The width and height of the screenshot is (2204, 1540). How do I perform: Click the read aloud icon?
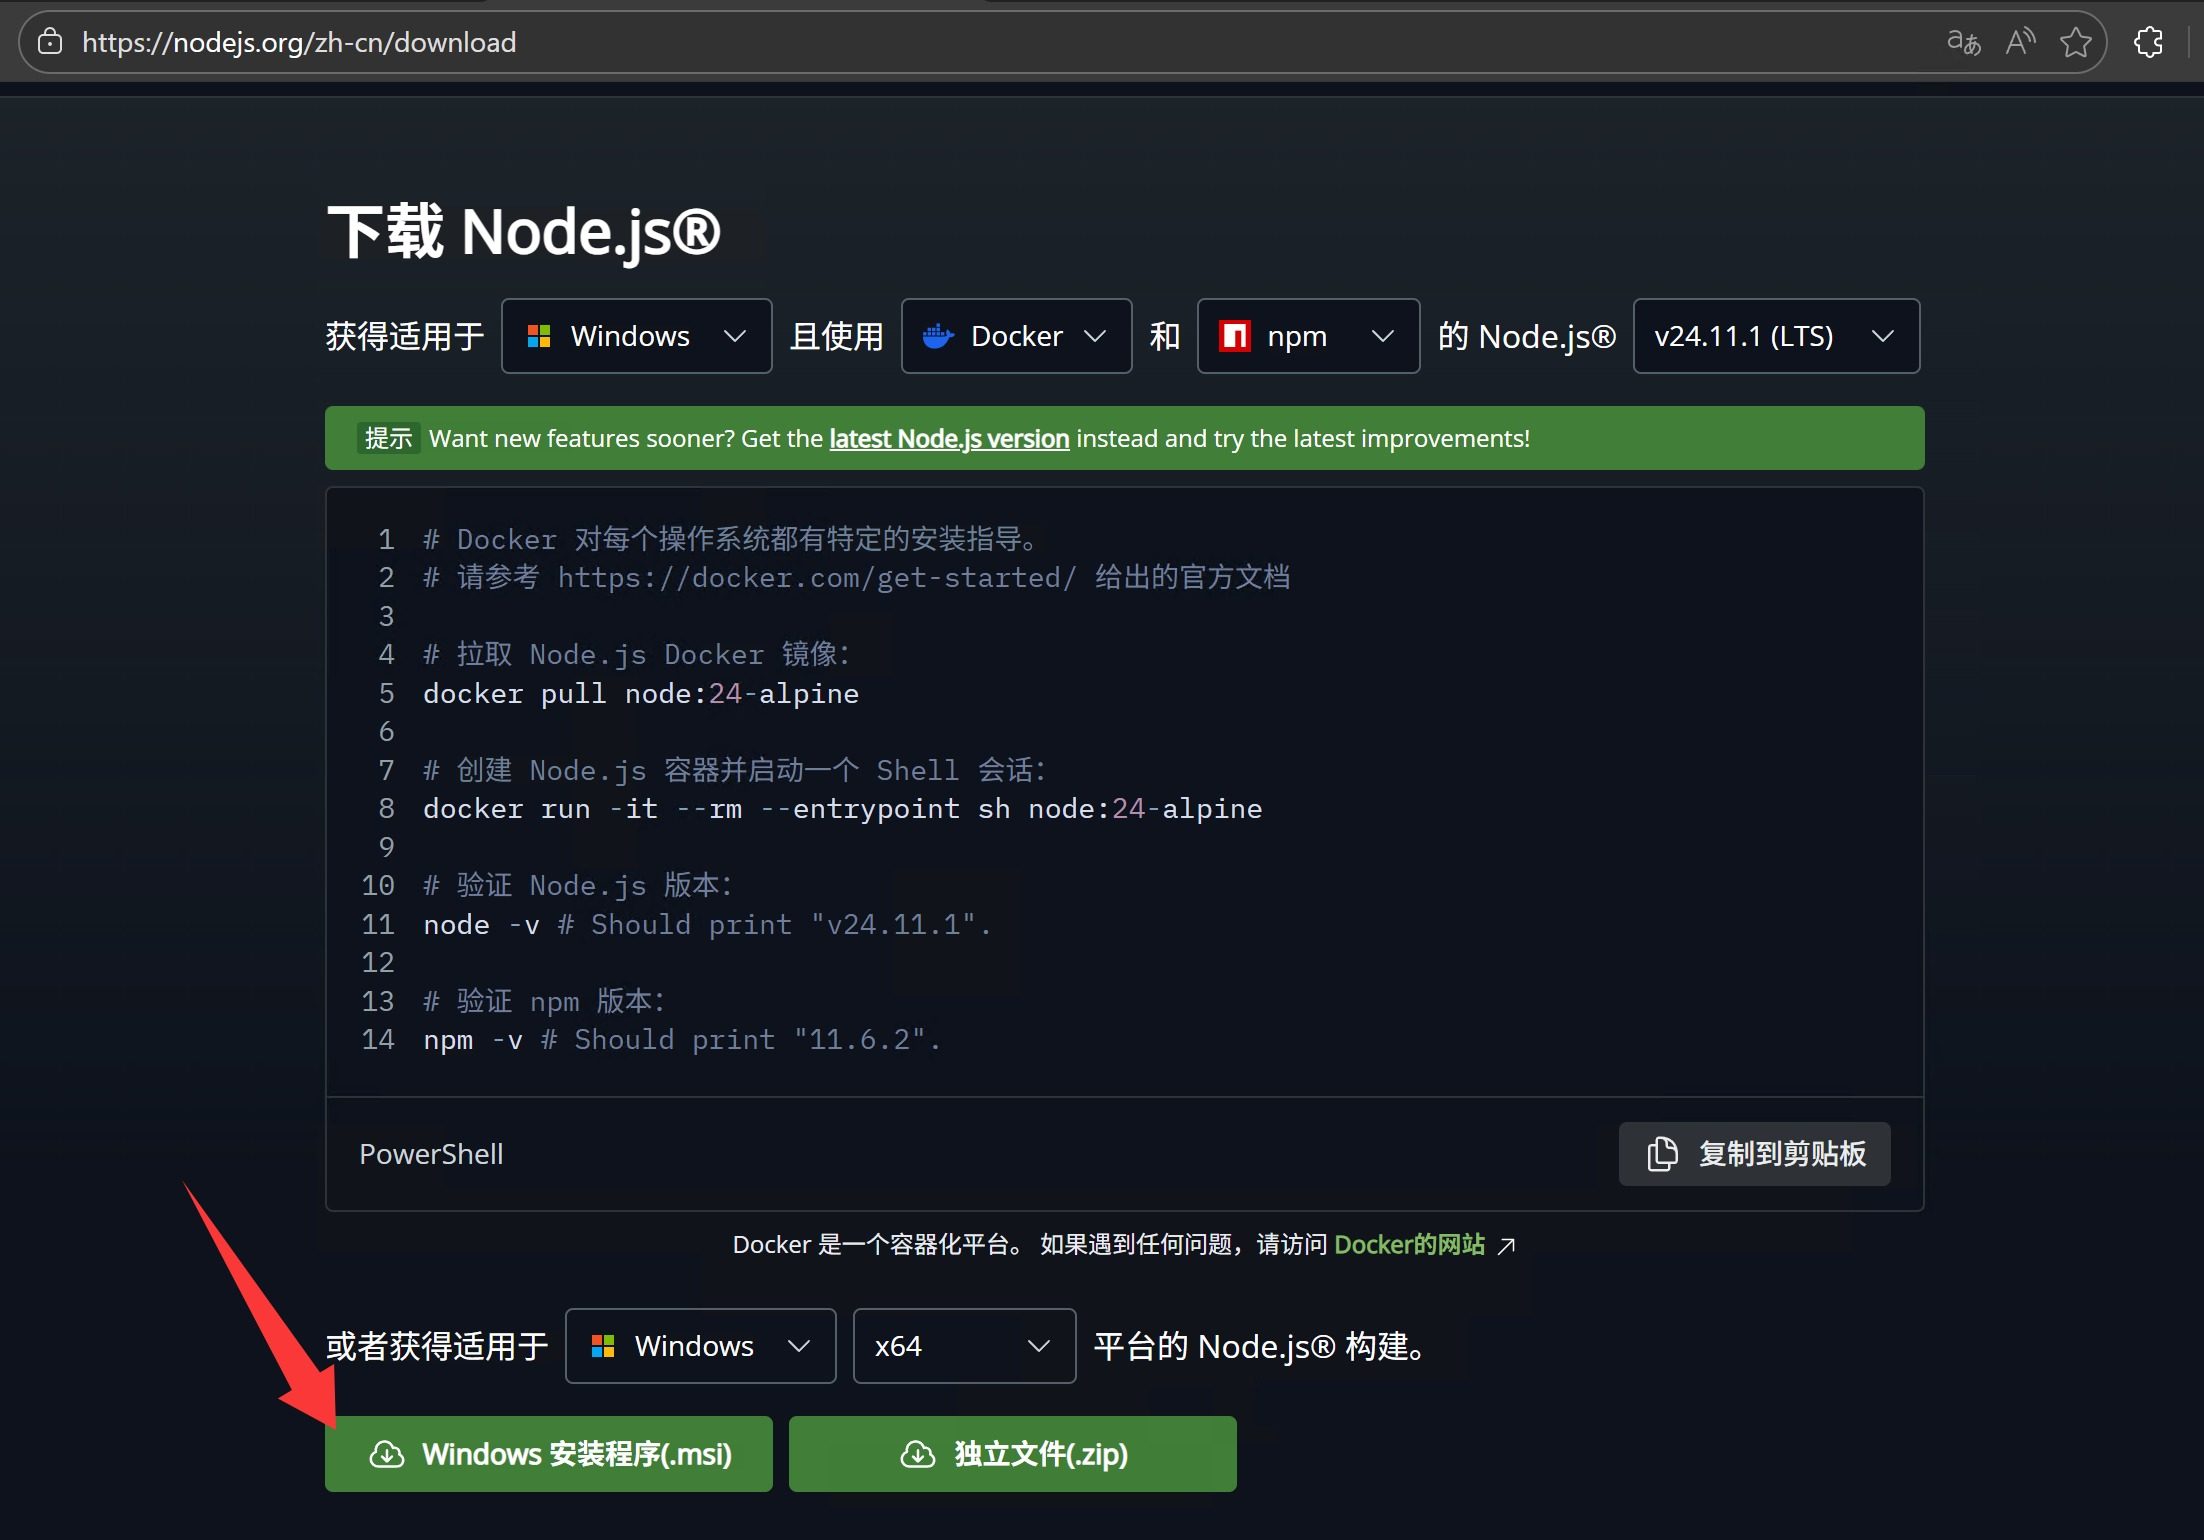coord(2020,42)
